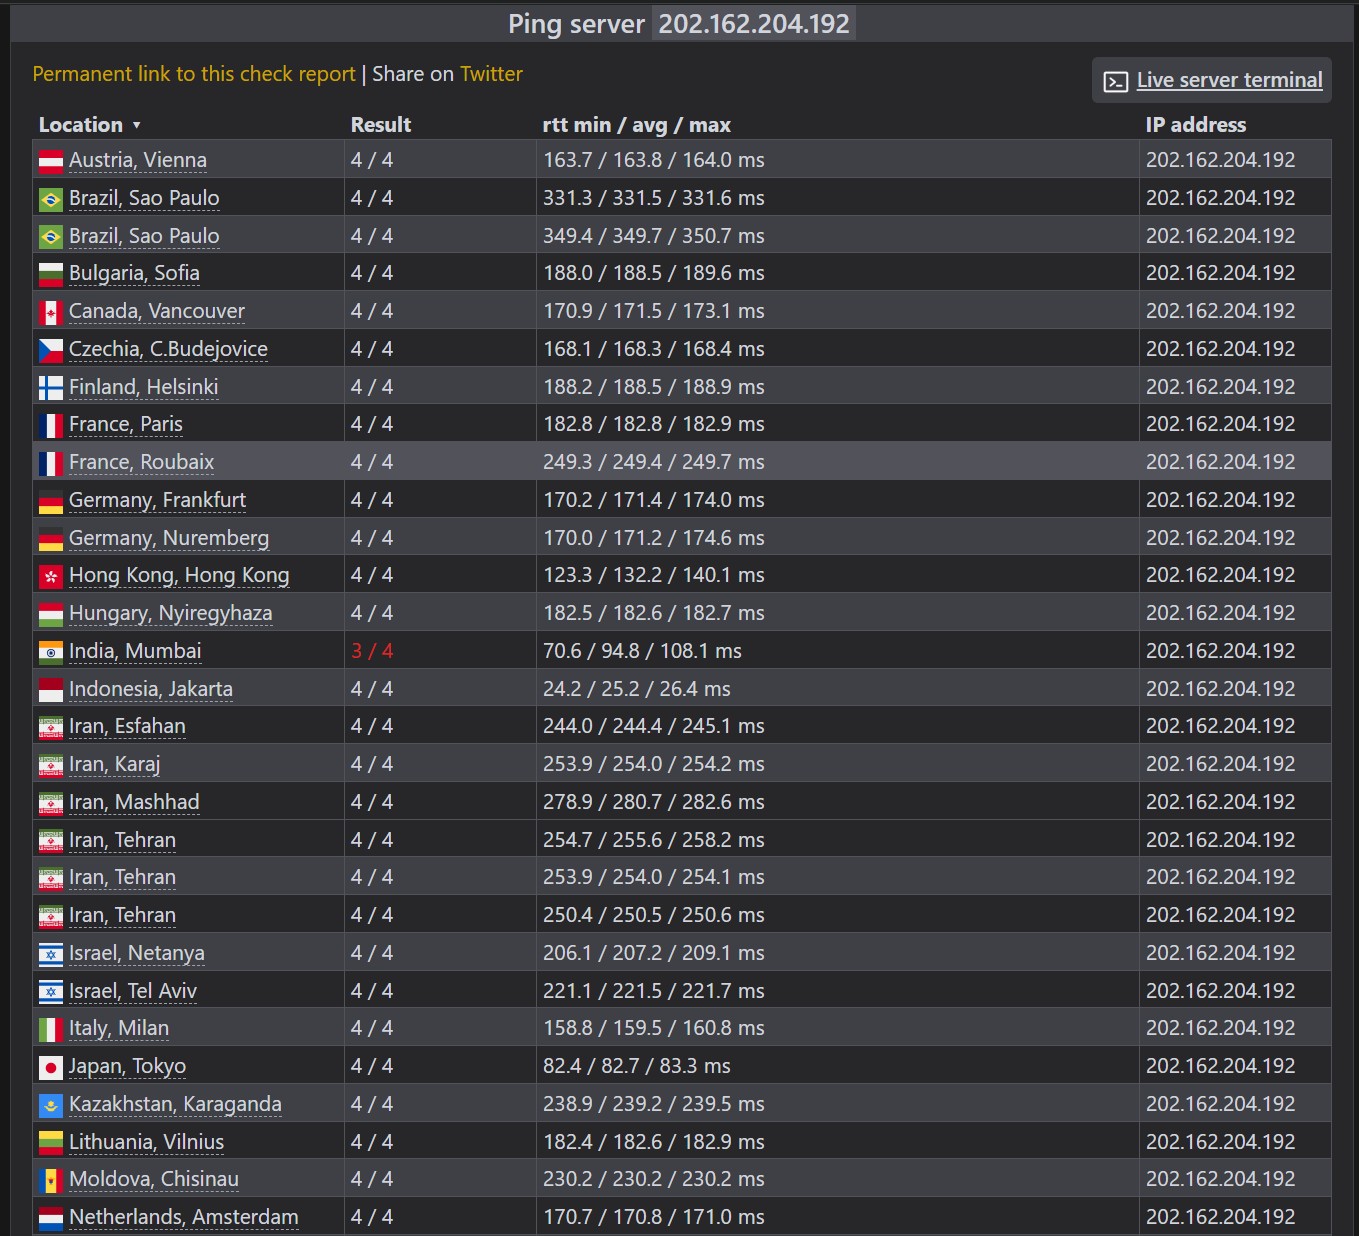Screen dimensions: 1359x1236
Task: Share the report on Twitter link
Action: 491,74
